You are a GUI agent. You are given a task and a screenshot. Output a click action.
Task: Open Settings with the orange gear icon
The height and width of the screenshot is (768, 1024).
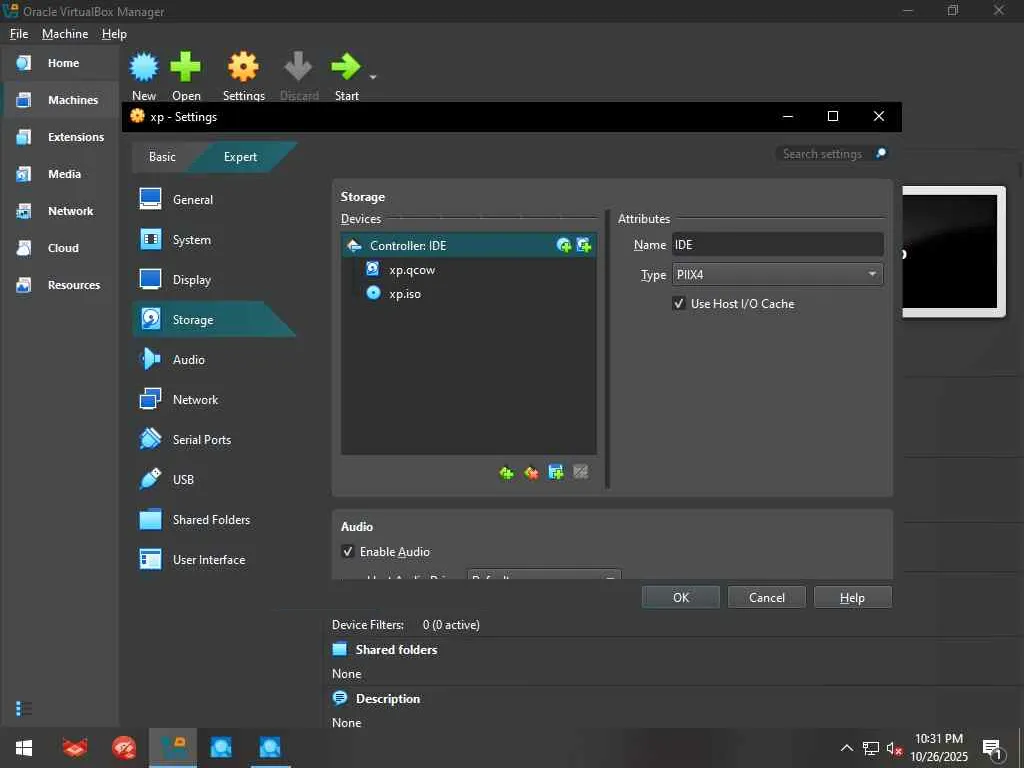(x=243, y=67)
